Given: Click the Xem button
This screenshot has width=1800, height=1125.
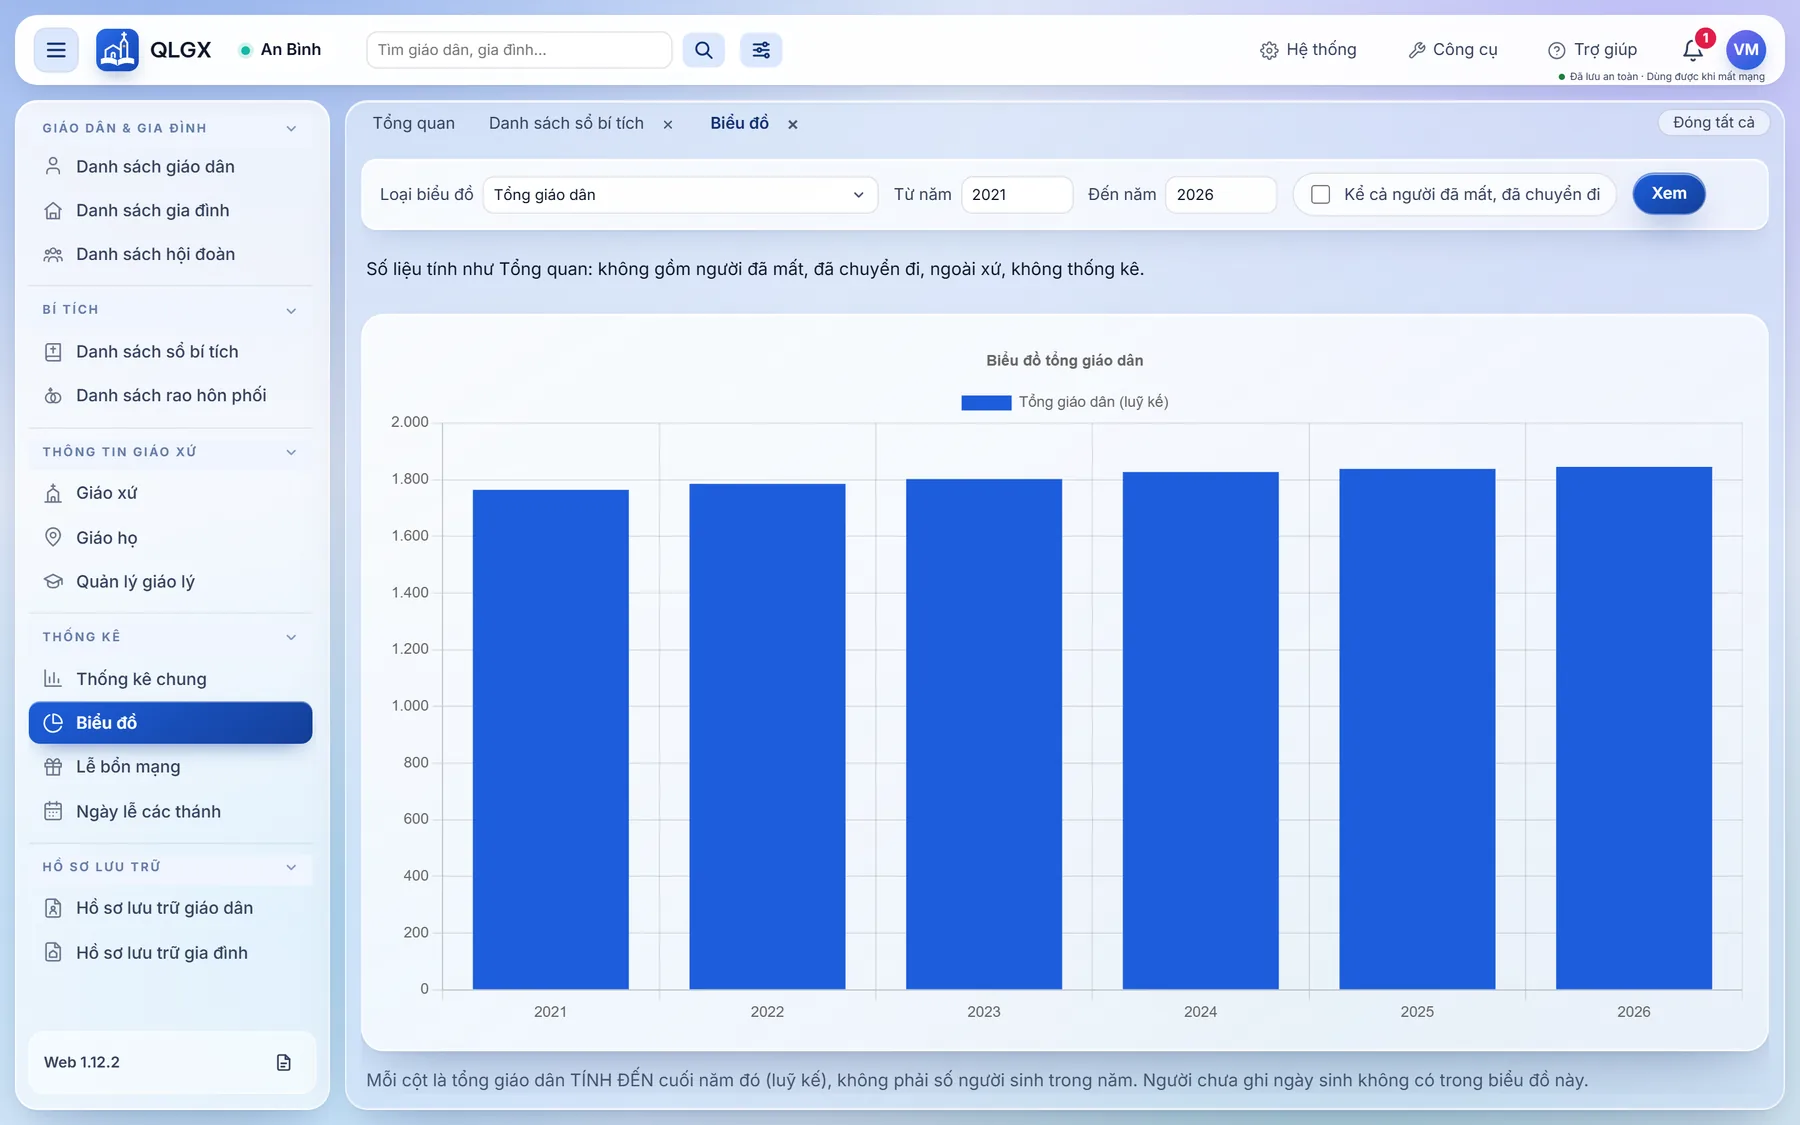Looking at the screenshot, I should point(1669,194).
